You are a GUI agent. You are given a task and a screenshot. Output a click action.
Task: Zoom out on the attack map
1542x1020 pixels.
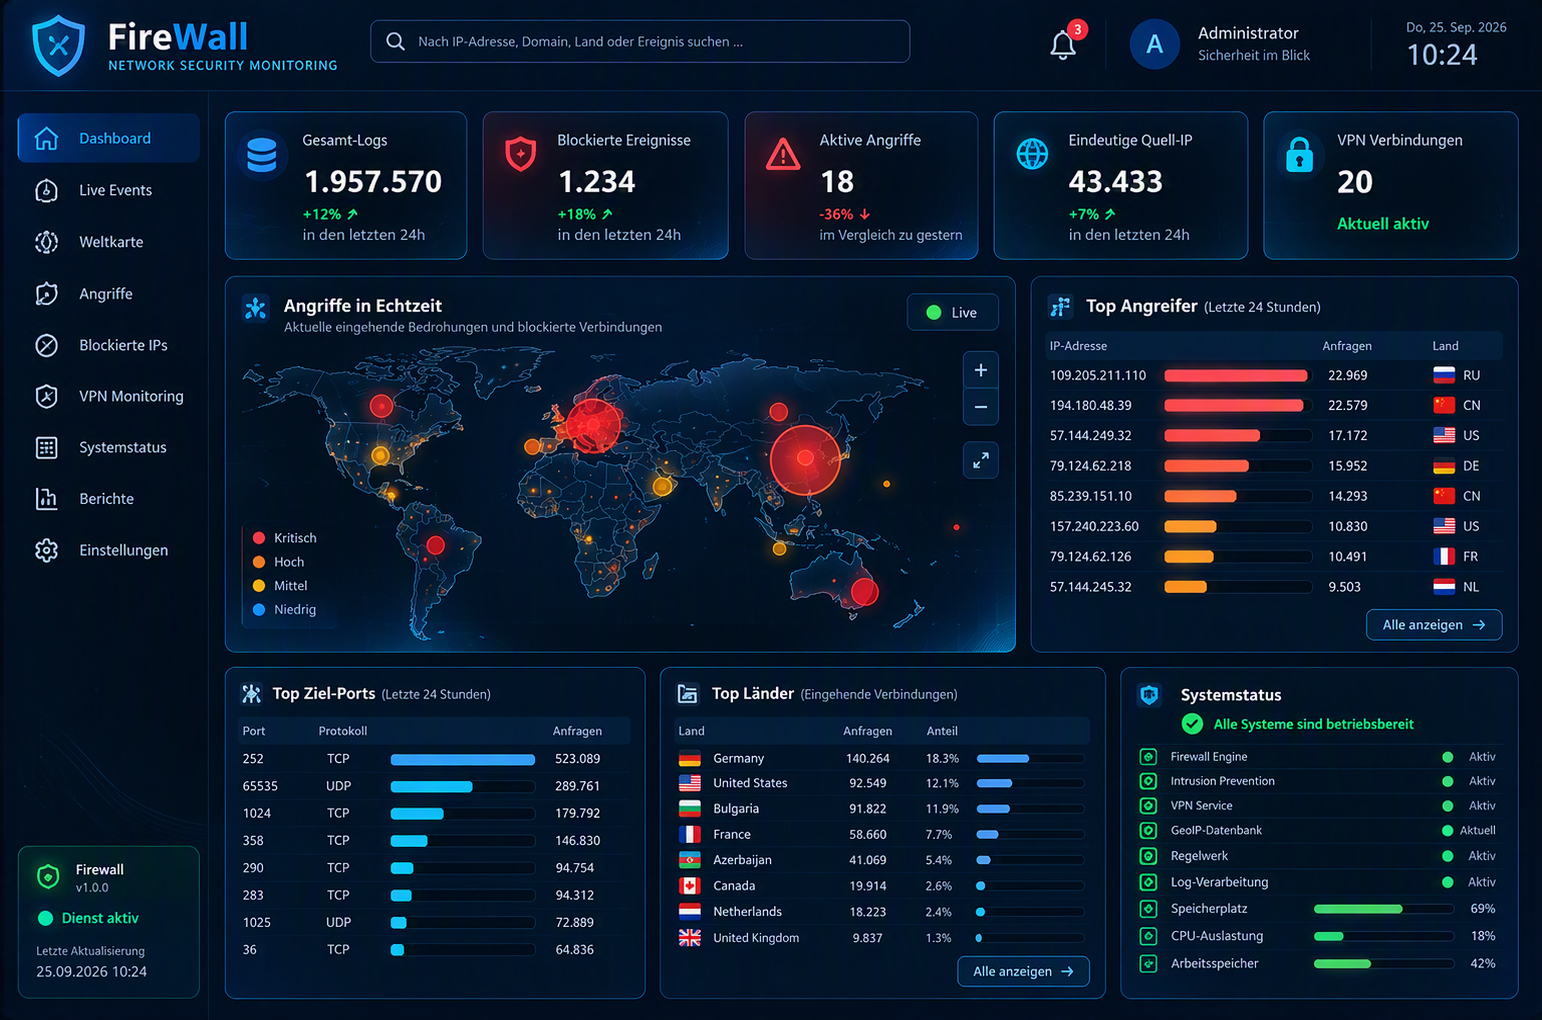[x=981, y=407]
